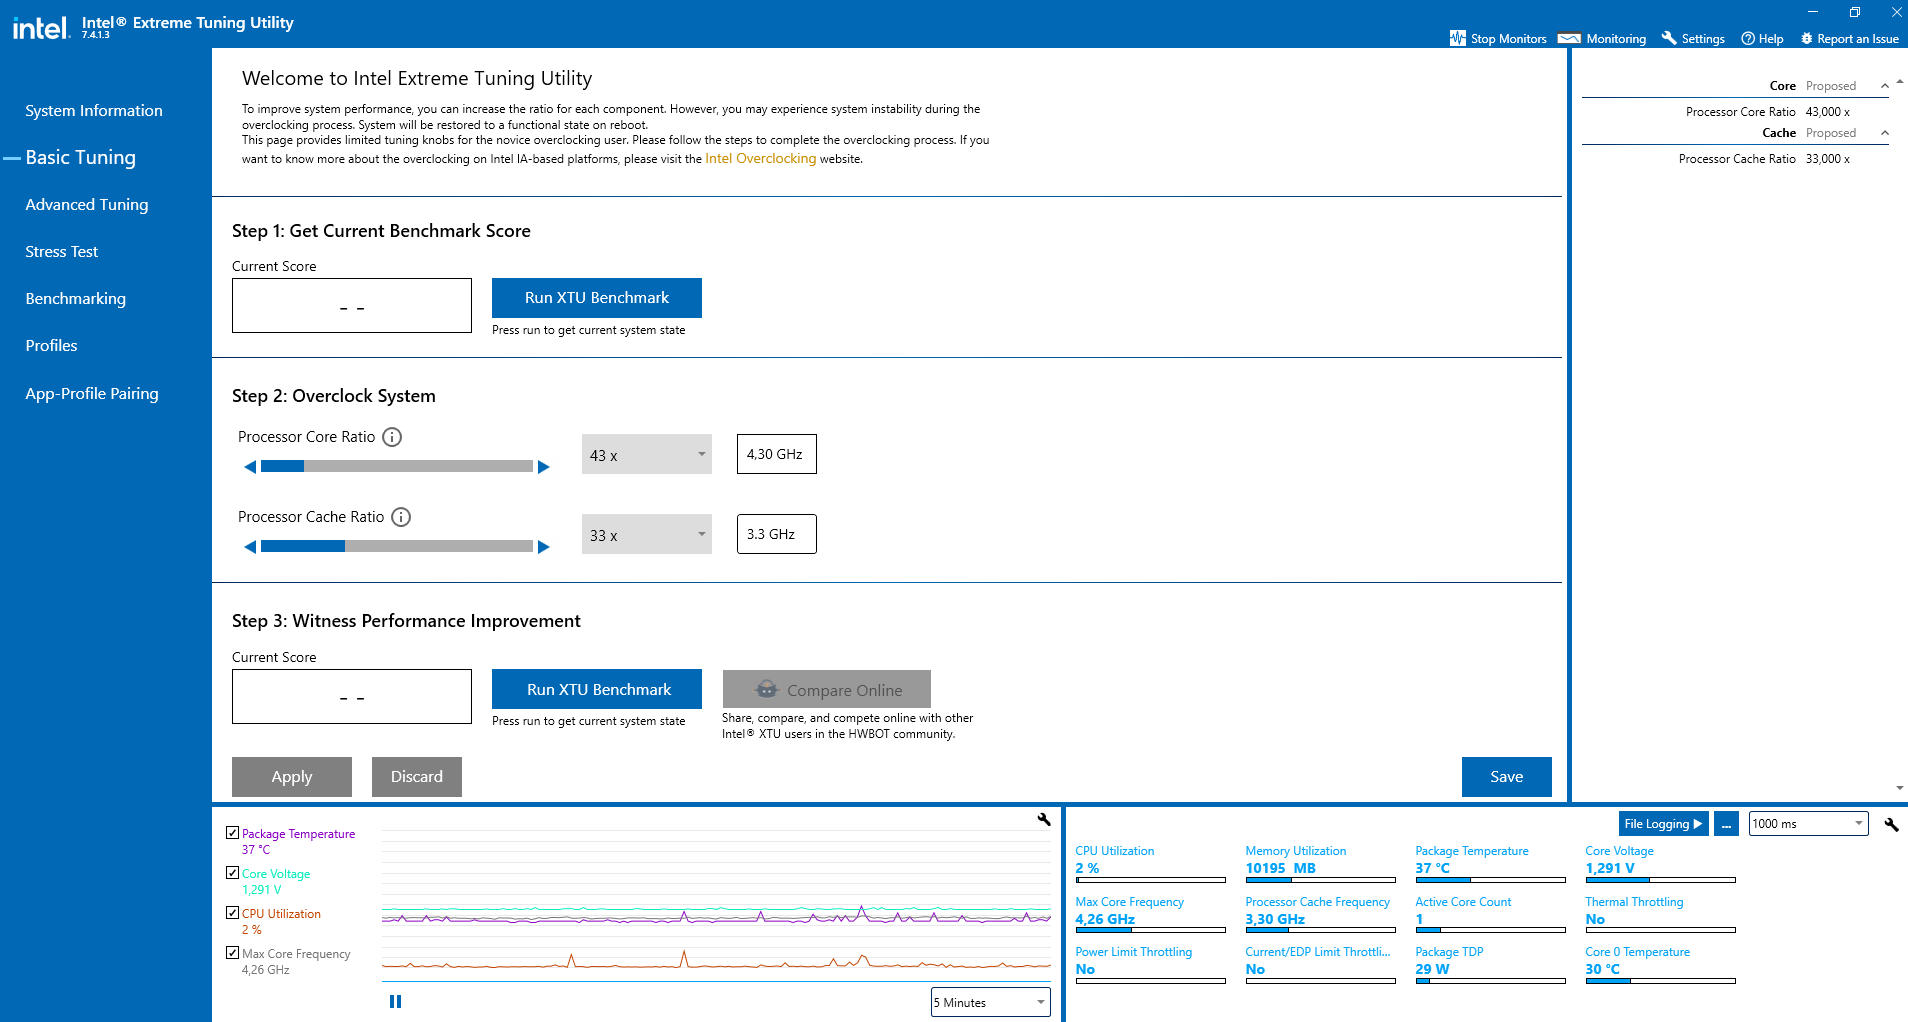Disable CPU Utilization graph checkbox
Viewport: 1908px width, 1022px height.
click(232, 913)
